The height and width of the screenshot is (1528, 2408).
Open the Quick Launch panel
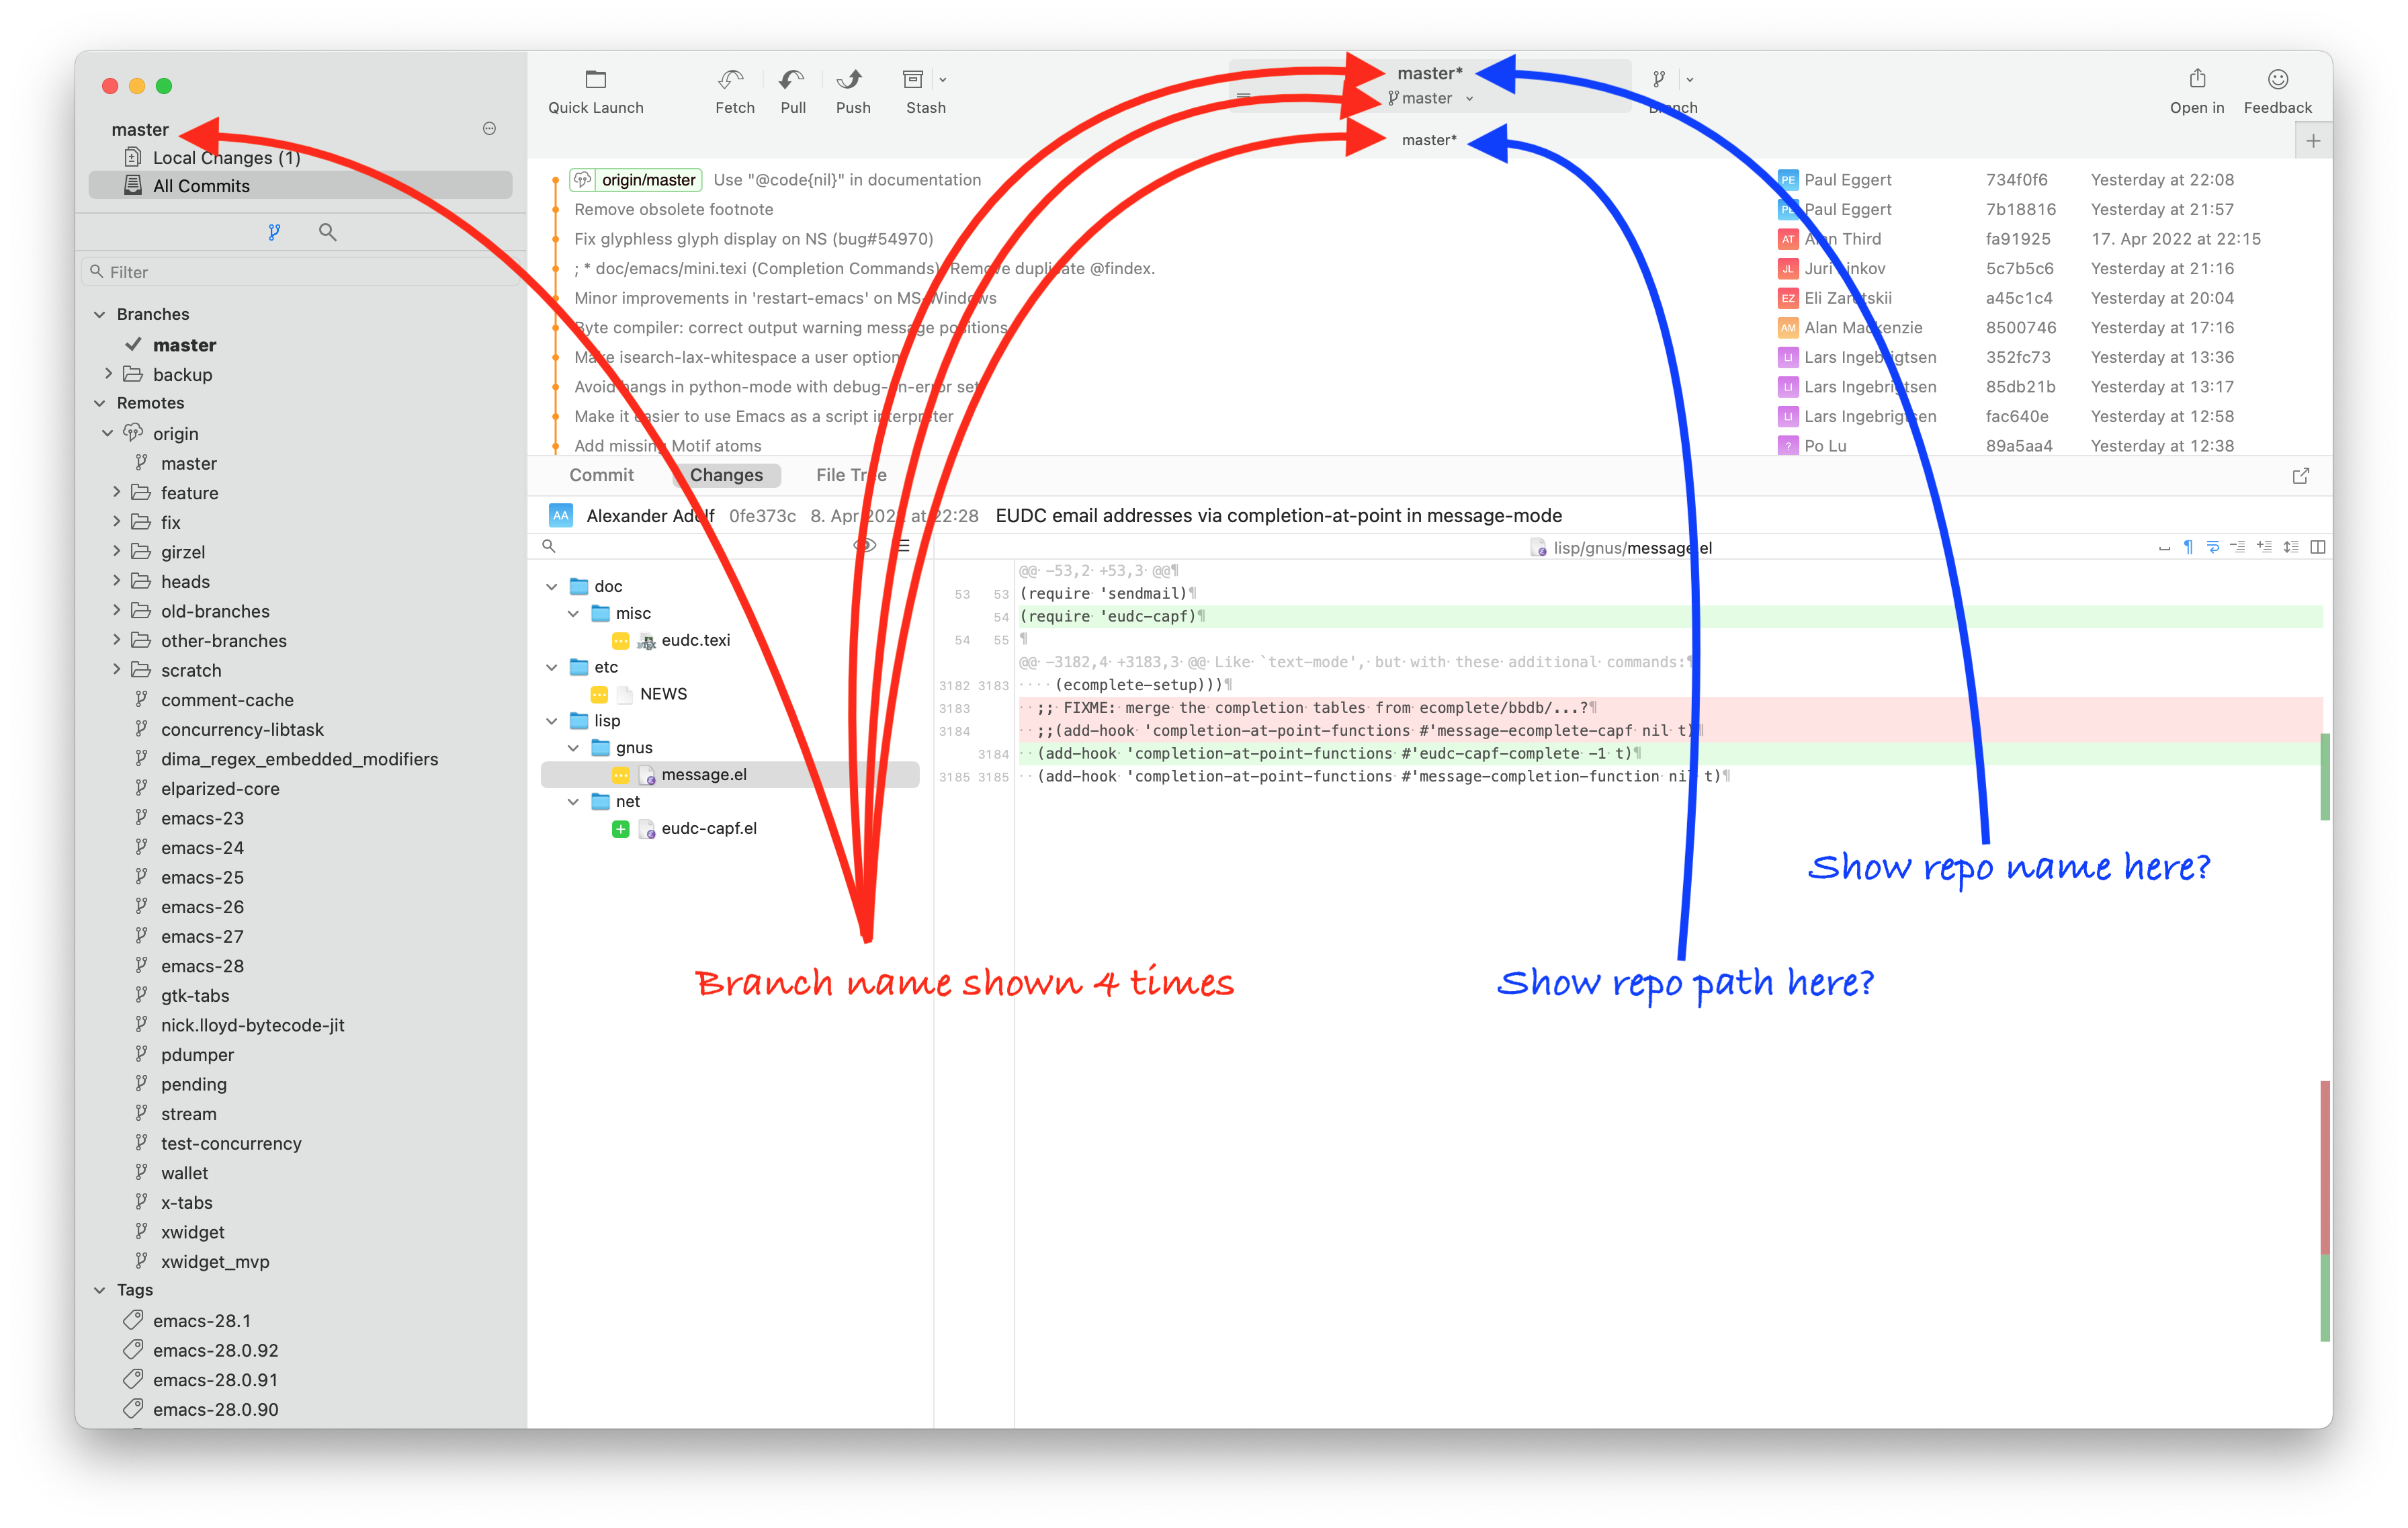click(595, 91)
